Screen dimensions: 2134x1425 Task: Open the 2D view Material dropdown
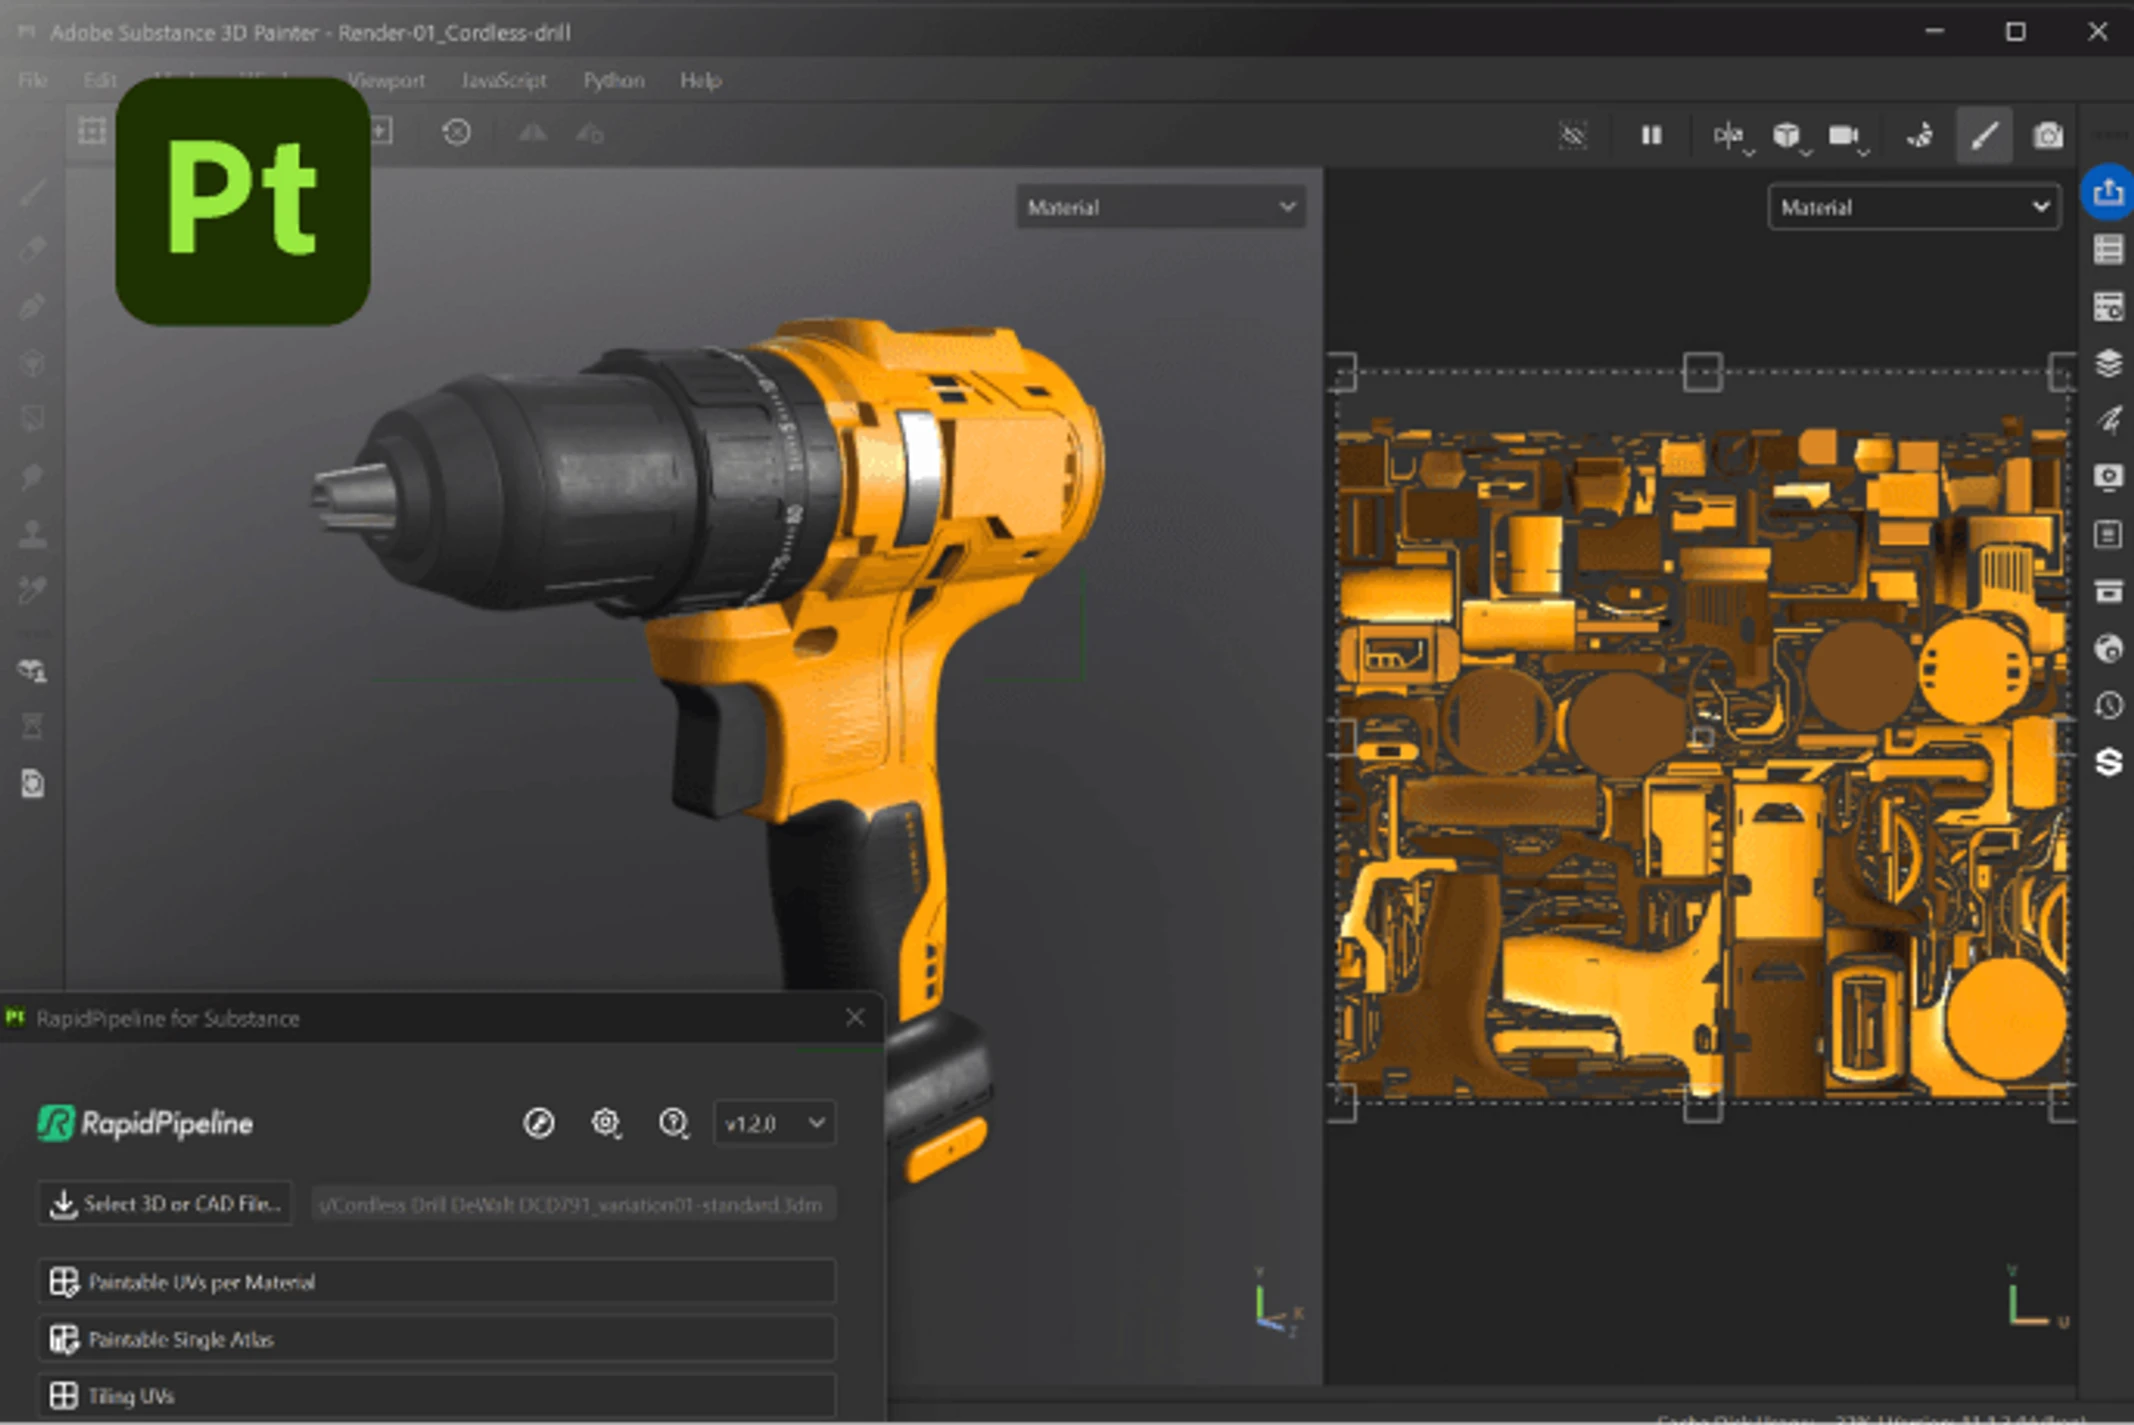1913,207
